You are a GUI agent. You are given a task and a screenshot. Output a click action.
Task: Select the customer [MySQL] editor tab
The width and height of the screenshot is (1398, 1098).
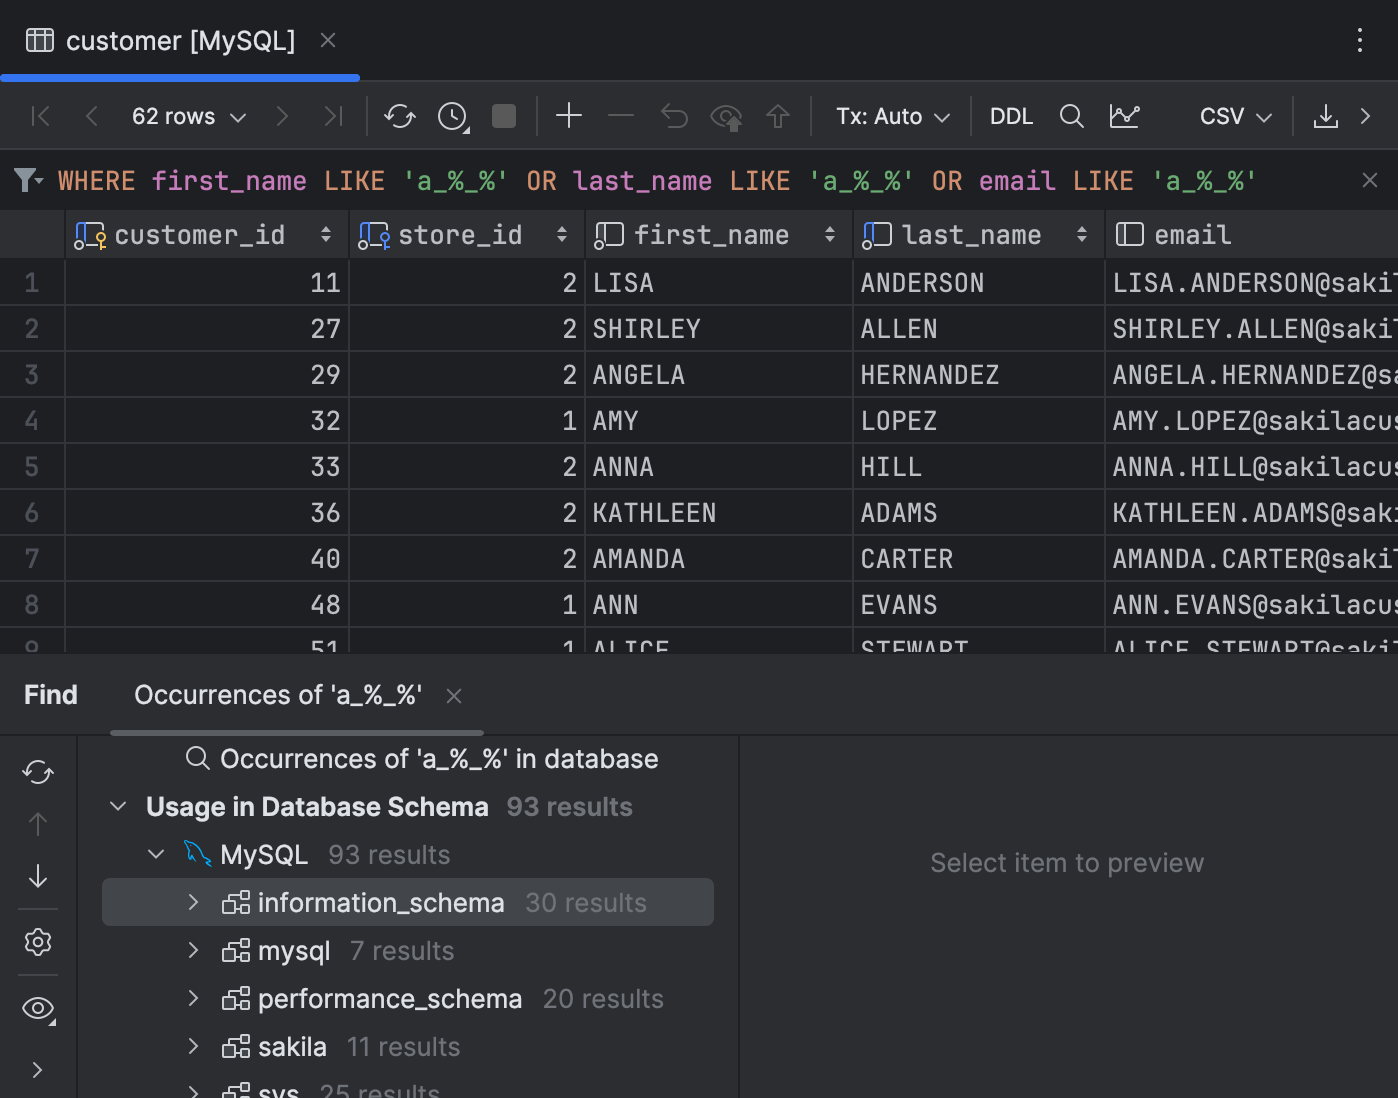pyautogui.click(x=180, y=41)
